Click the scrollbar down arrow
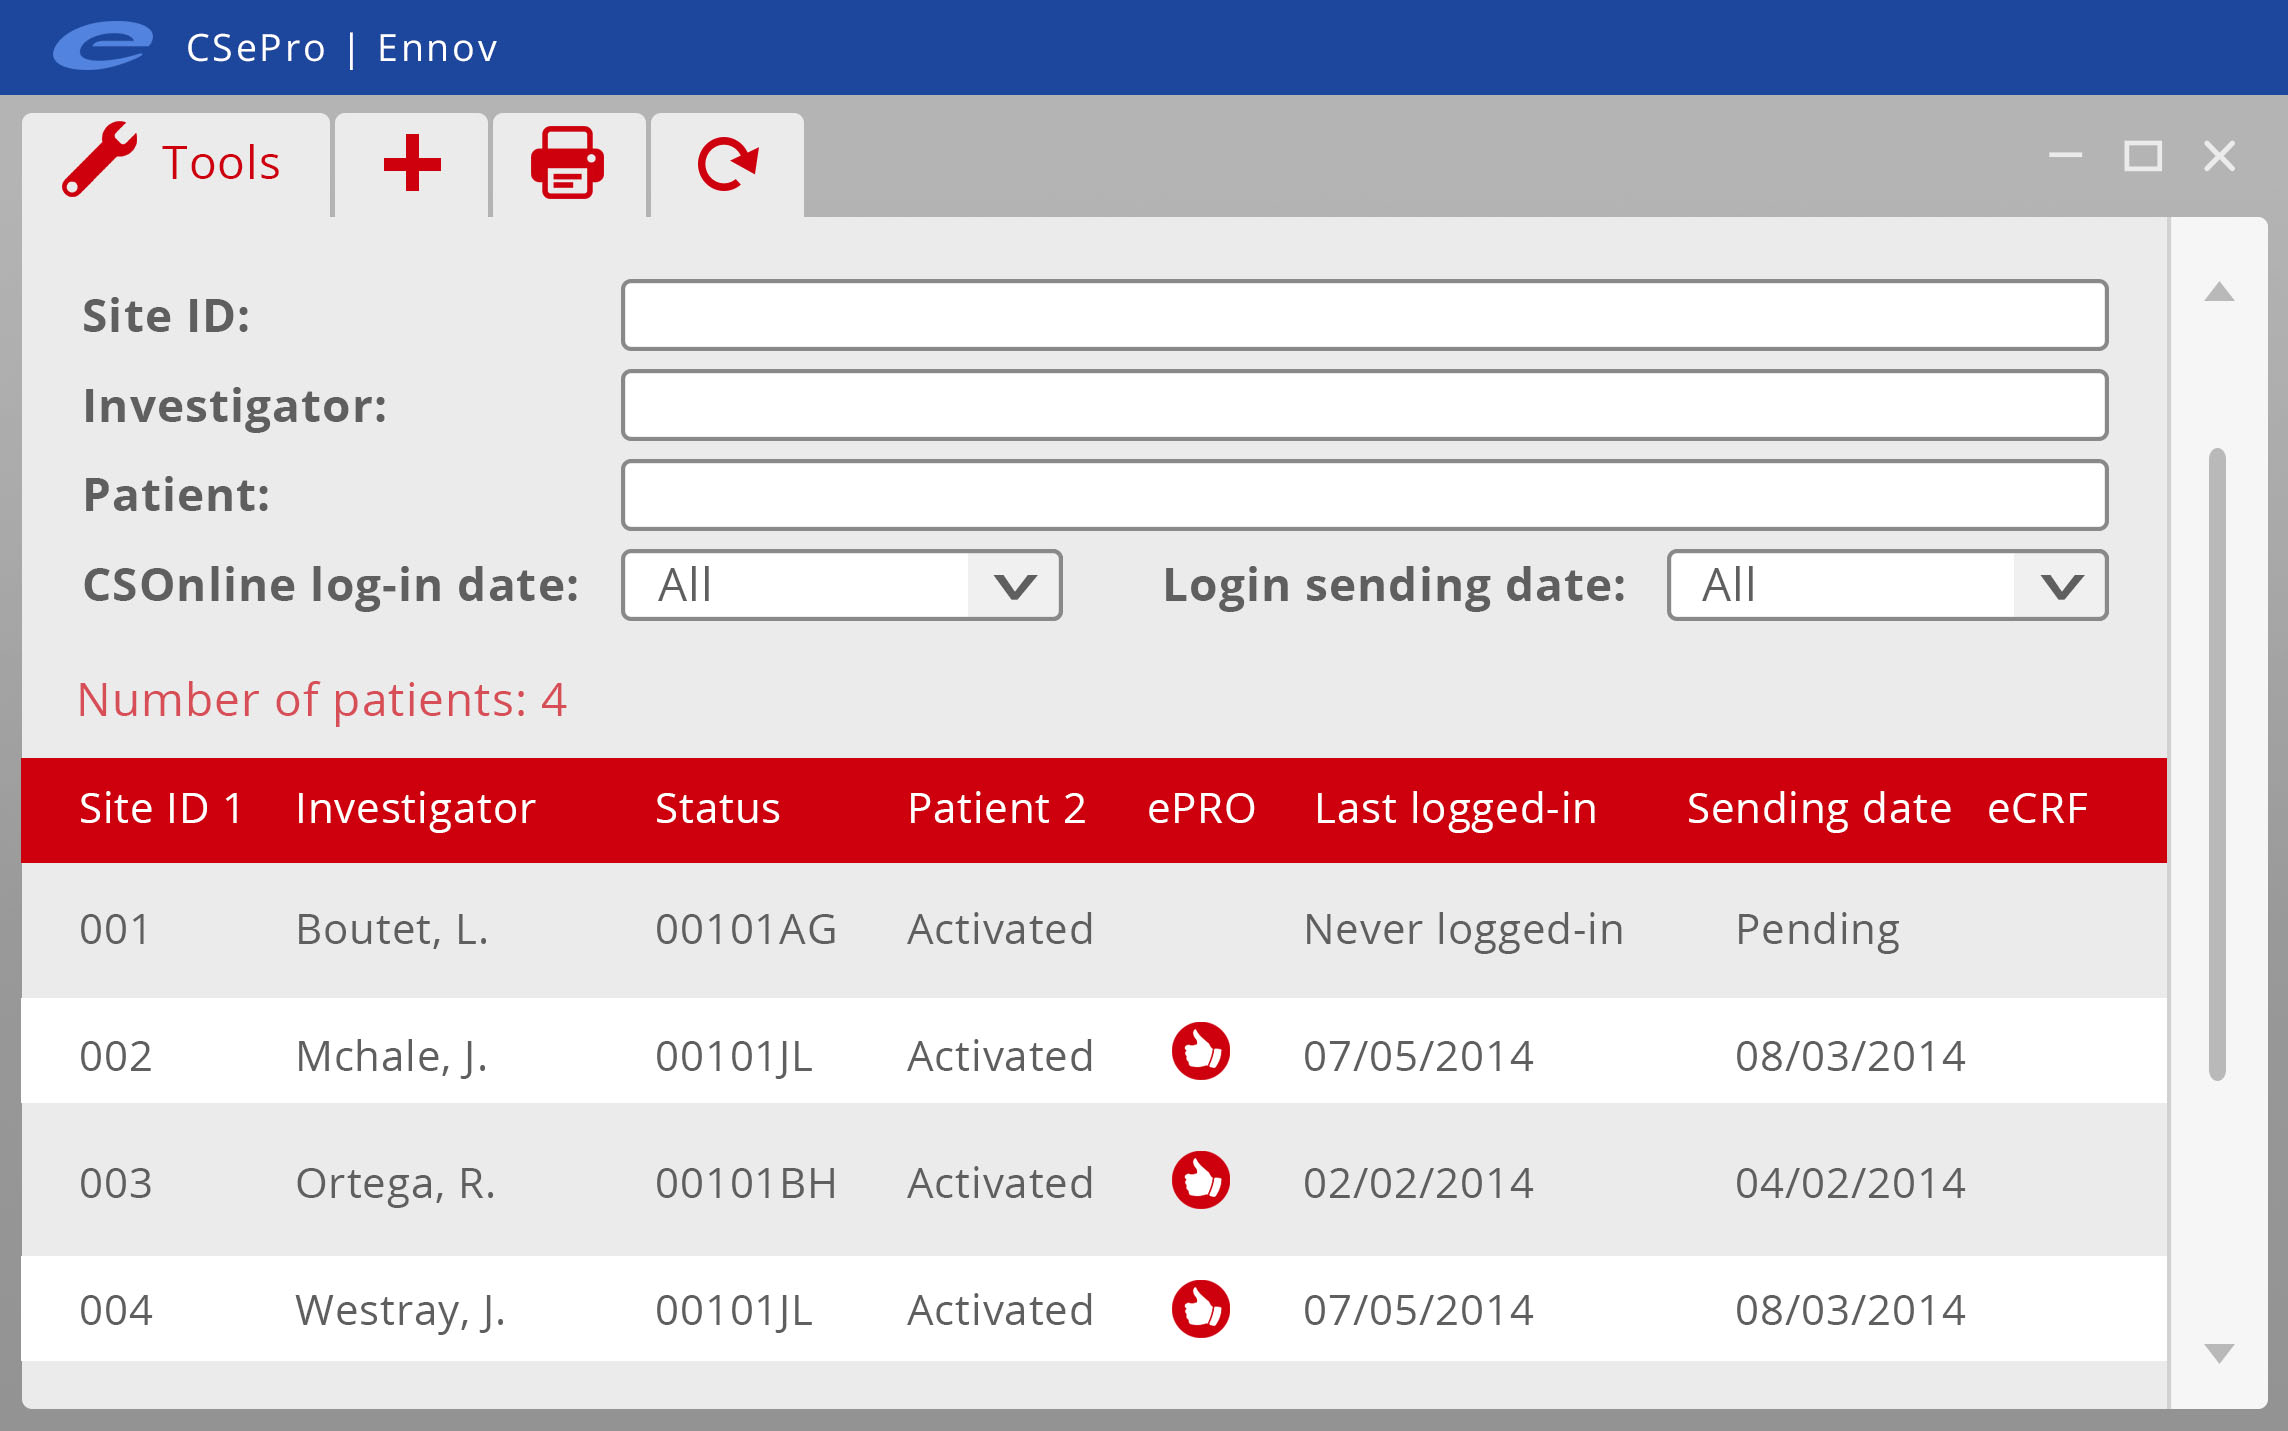The image size is (2288, 1431). point(2219,1354)
